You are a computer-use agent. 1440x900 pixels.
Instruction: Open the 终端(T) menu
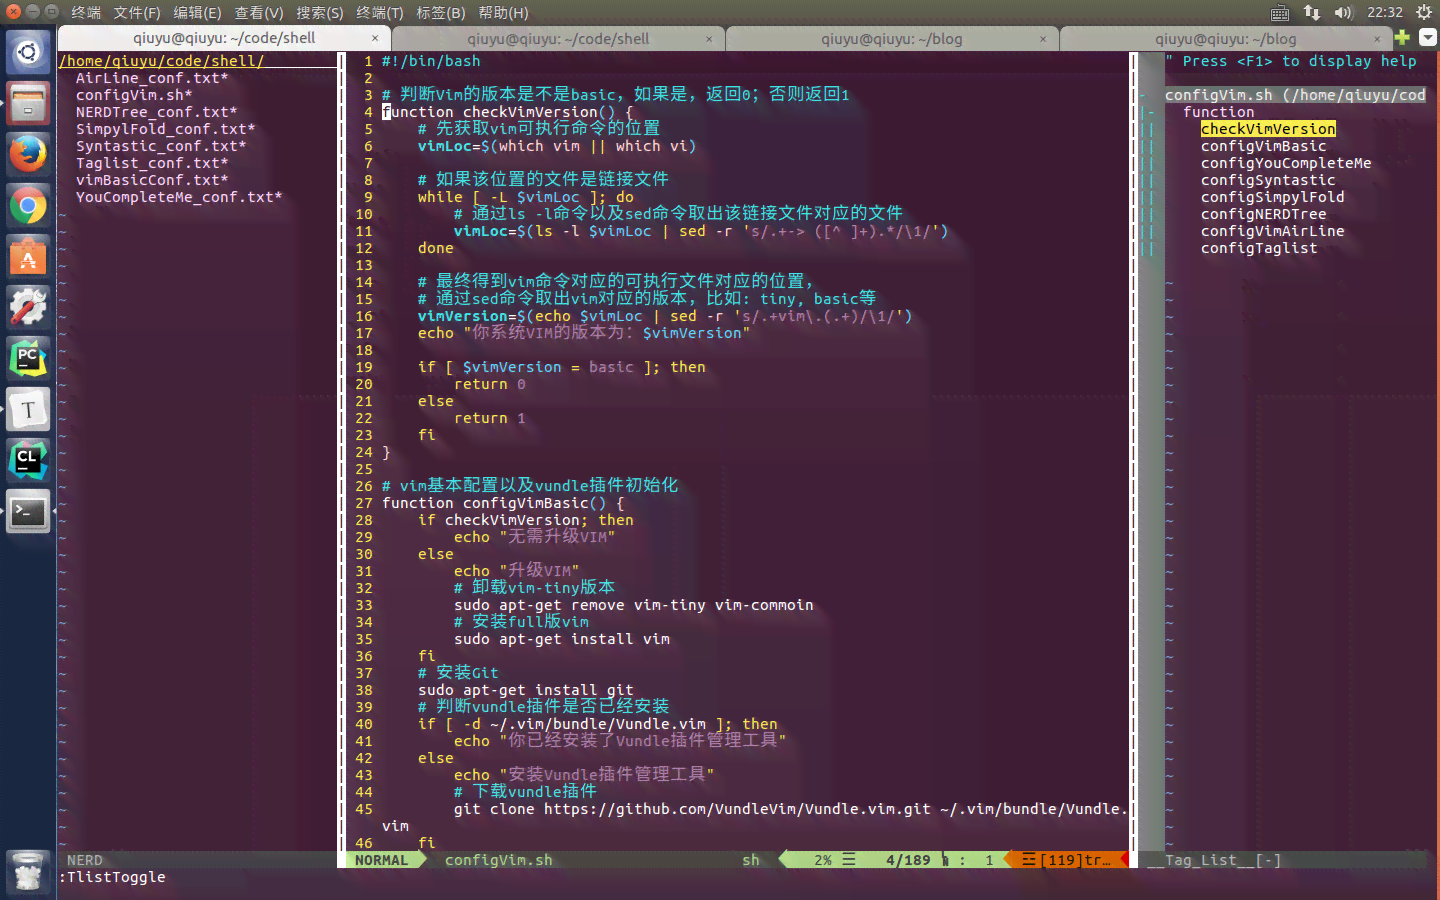[x=380, y=12]
